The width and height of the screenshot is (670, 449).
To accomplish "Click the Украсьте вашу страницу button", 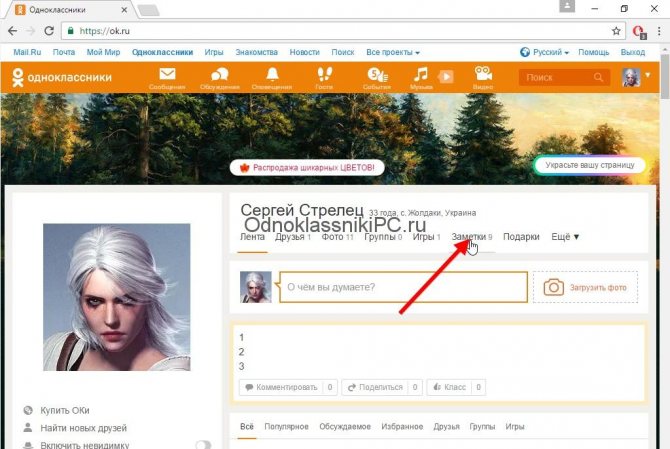I will click(589, 165).
